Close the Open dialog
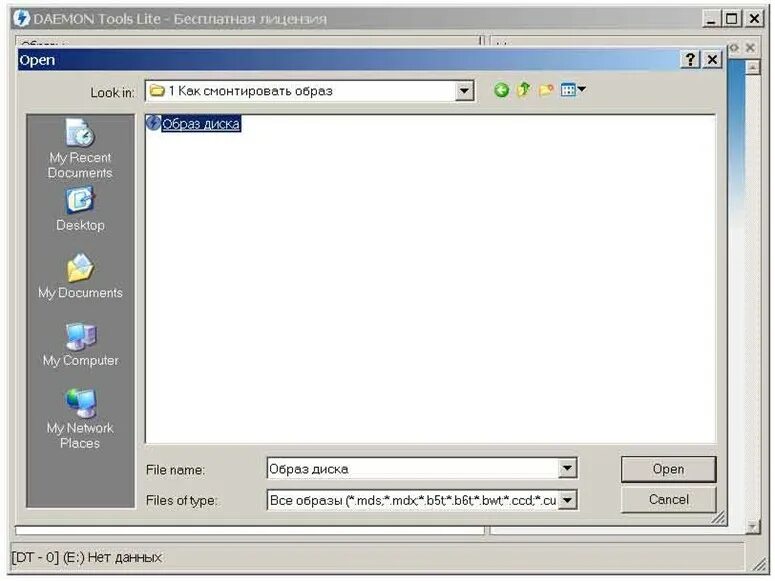The height and width of the screenshot is (581, 775). [x=712, y=60]
